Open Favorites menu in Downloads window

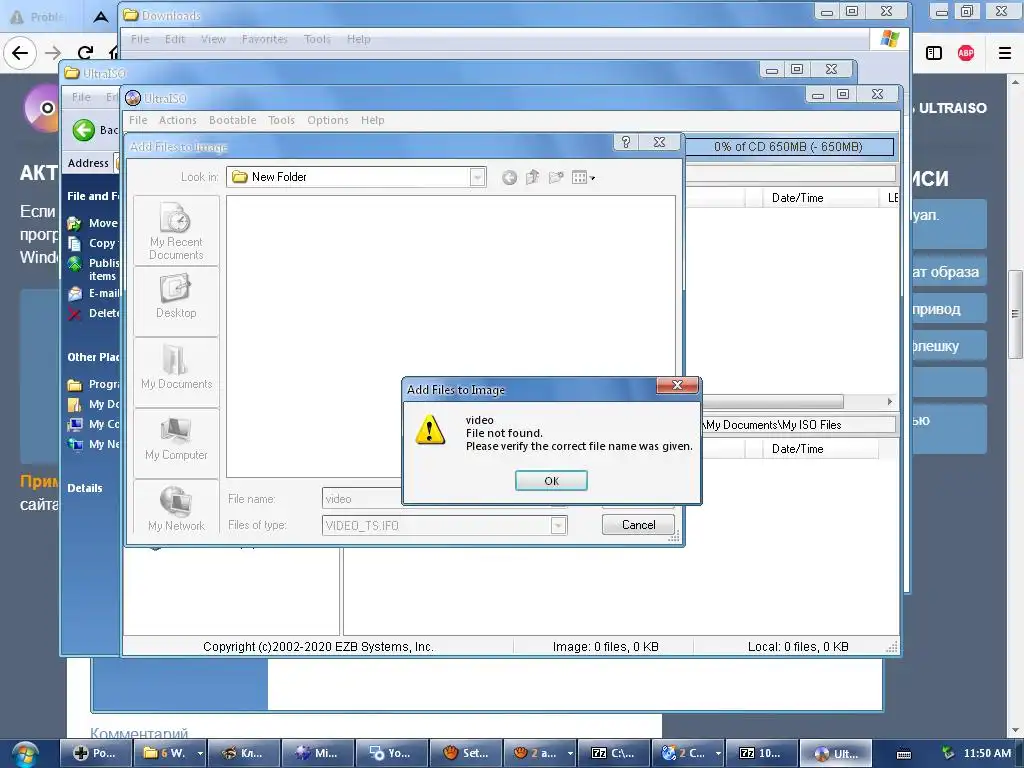coord(264,39)
